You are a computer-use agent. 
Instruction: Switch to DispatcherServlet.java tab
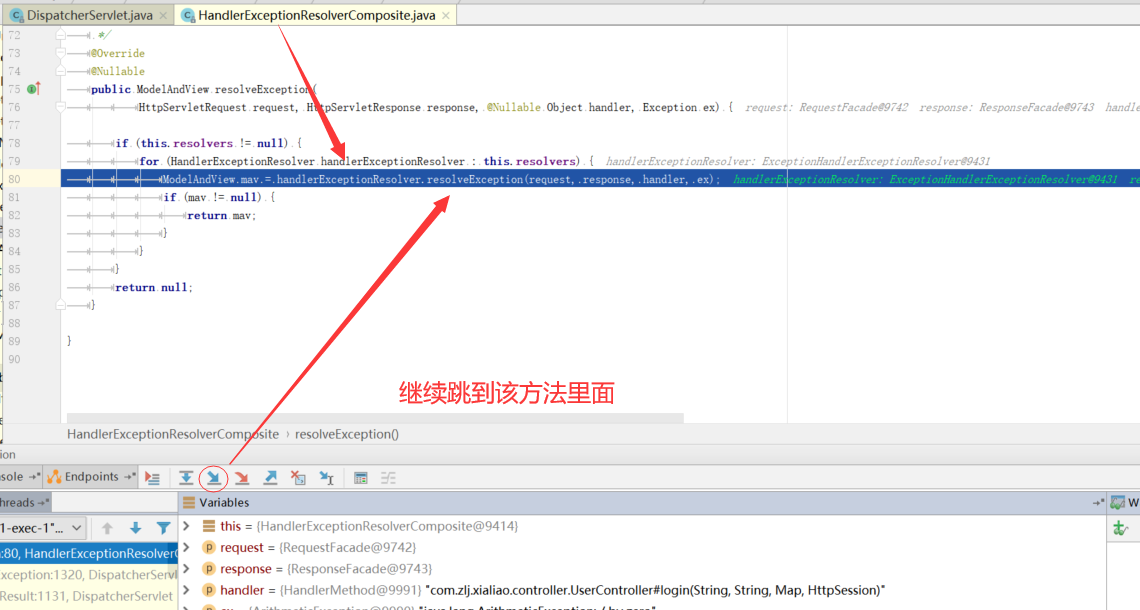tap(89, 15)
